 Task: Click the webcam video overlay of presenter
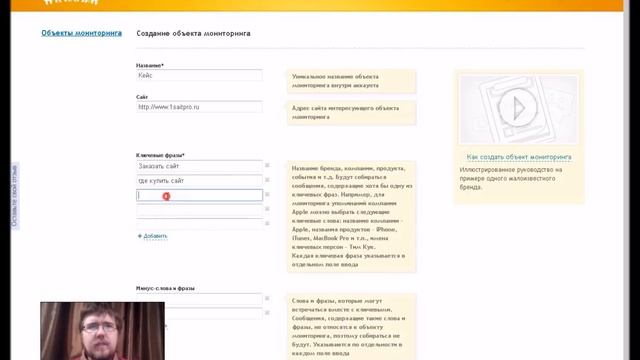(102, 331)
